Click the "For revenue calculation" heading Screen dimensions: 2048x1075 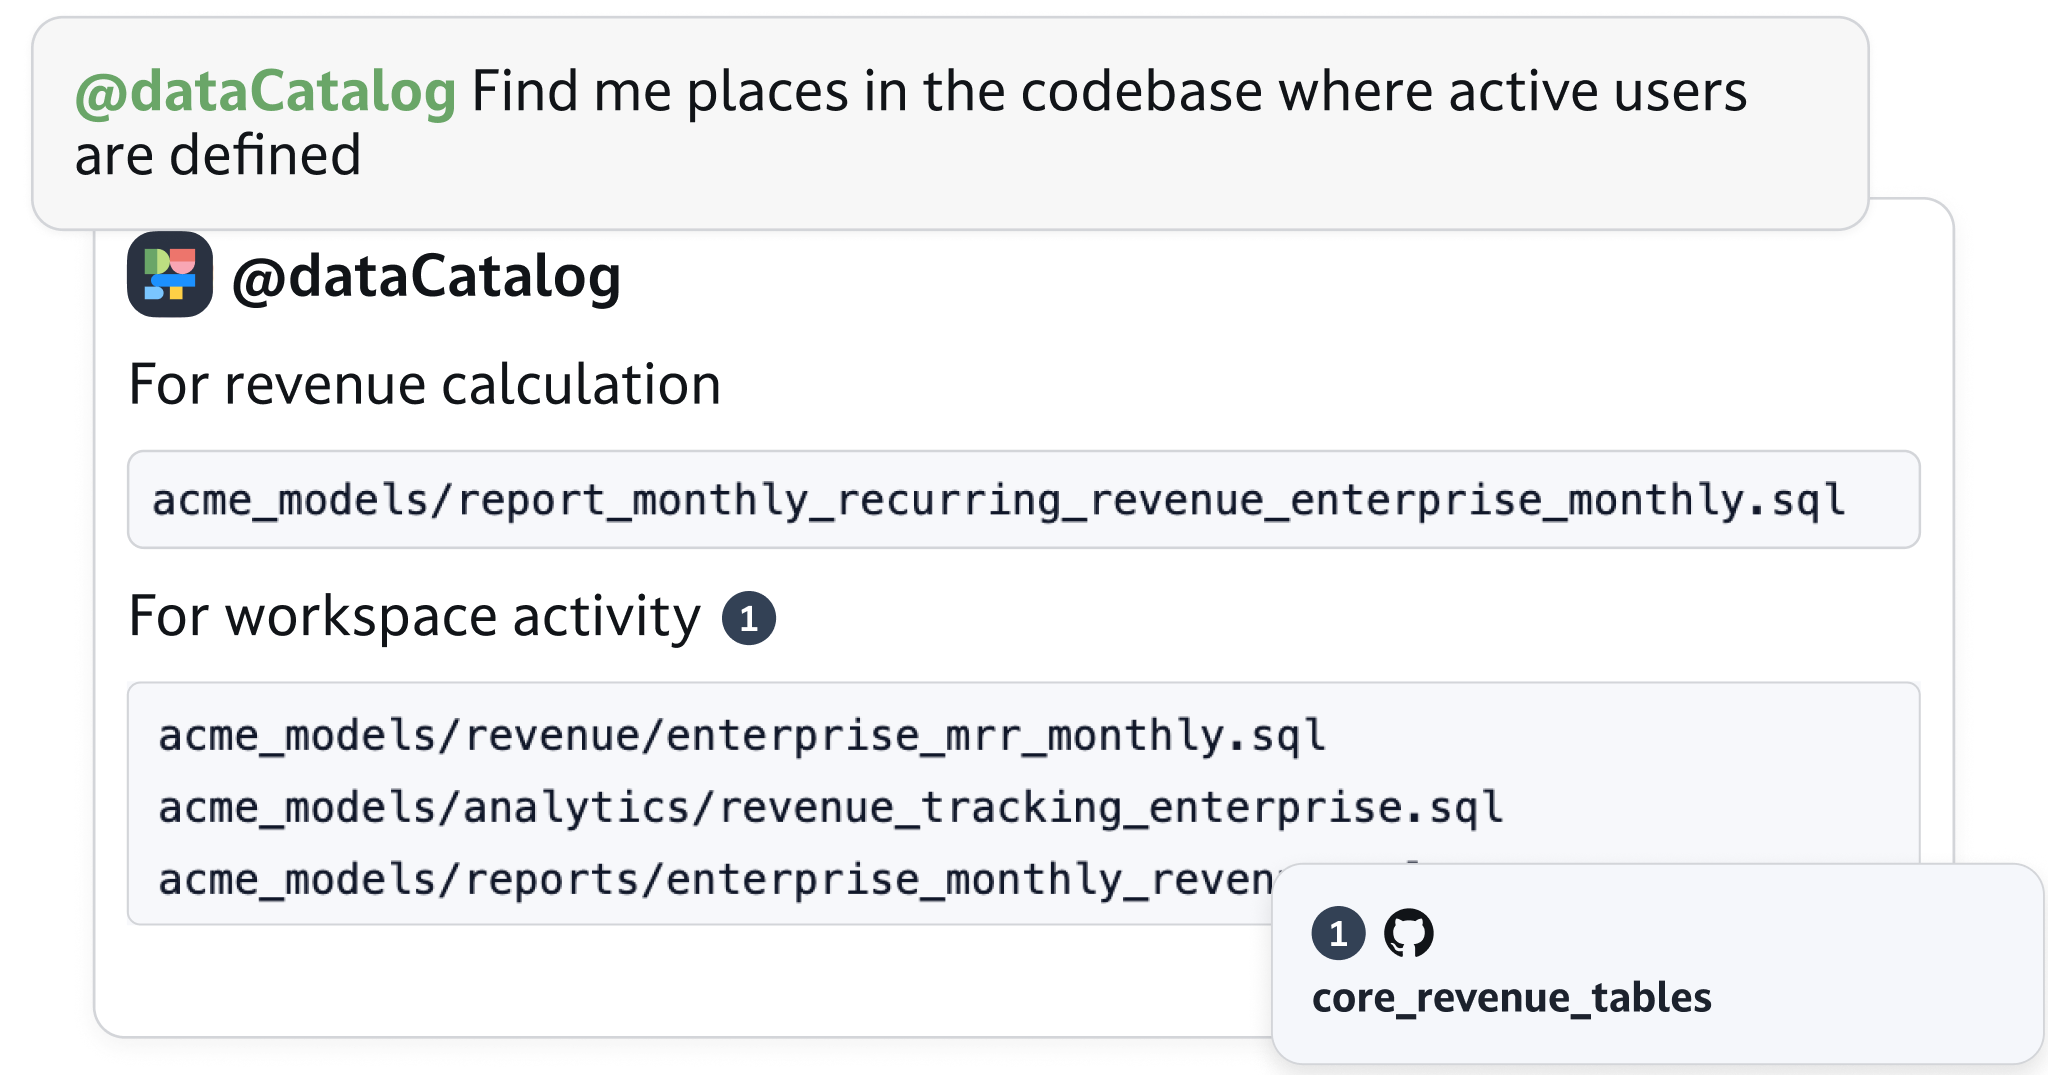(424, 385)
